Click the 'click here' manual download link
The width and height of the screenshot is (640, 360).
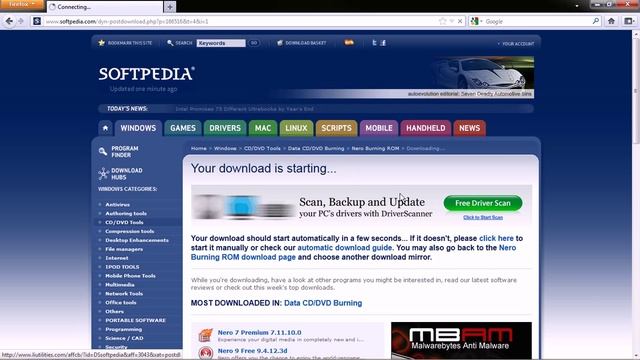tap(496, 238)
